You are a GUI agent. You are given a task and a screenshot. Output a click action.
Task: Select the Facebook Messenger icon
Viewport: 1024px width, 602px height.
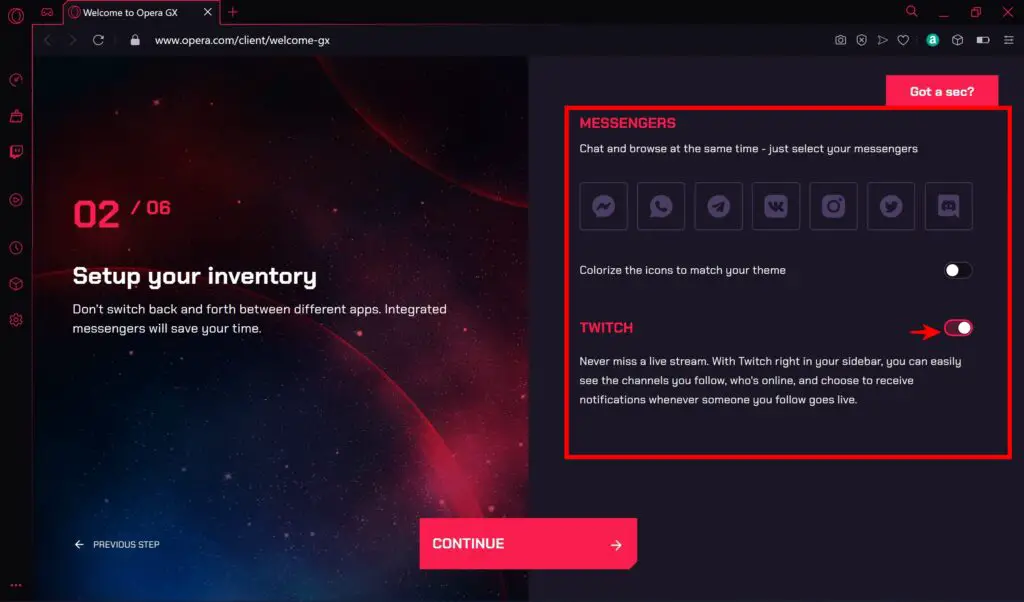[x=603, y=206]
